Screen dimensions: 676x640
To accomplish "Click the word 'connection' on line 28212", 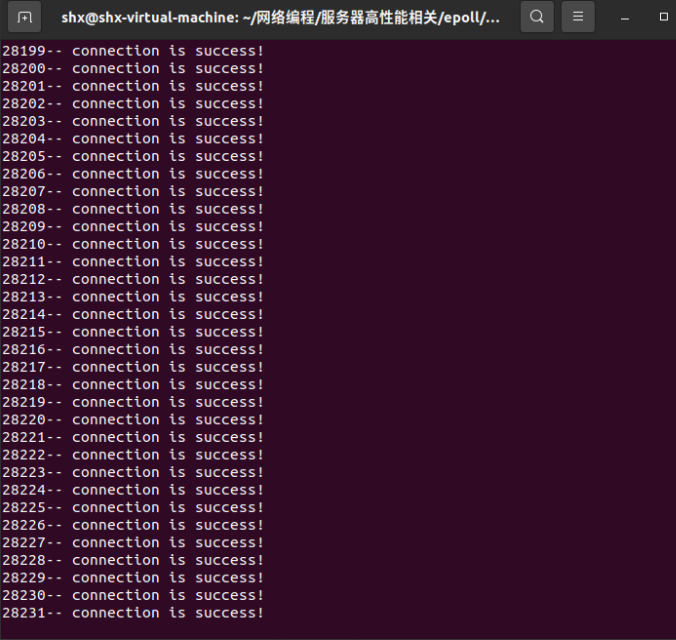I will (115, 279).
